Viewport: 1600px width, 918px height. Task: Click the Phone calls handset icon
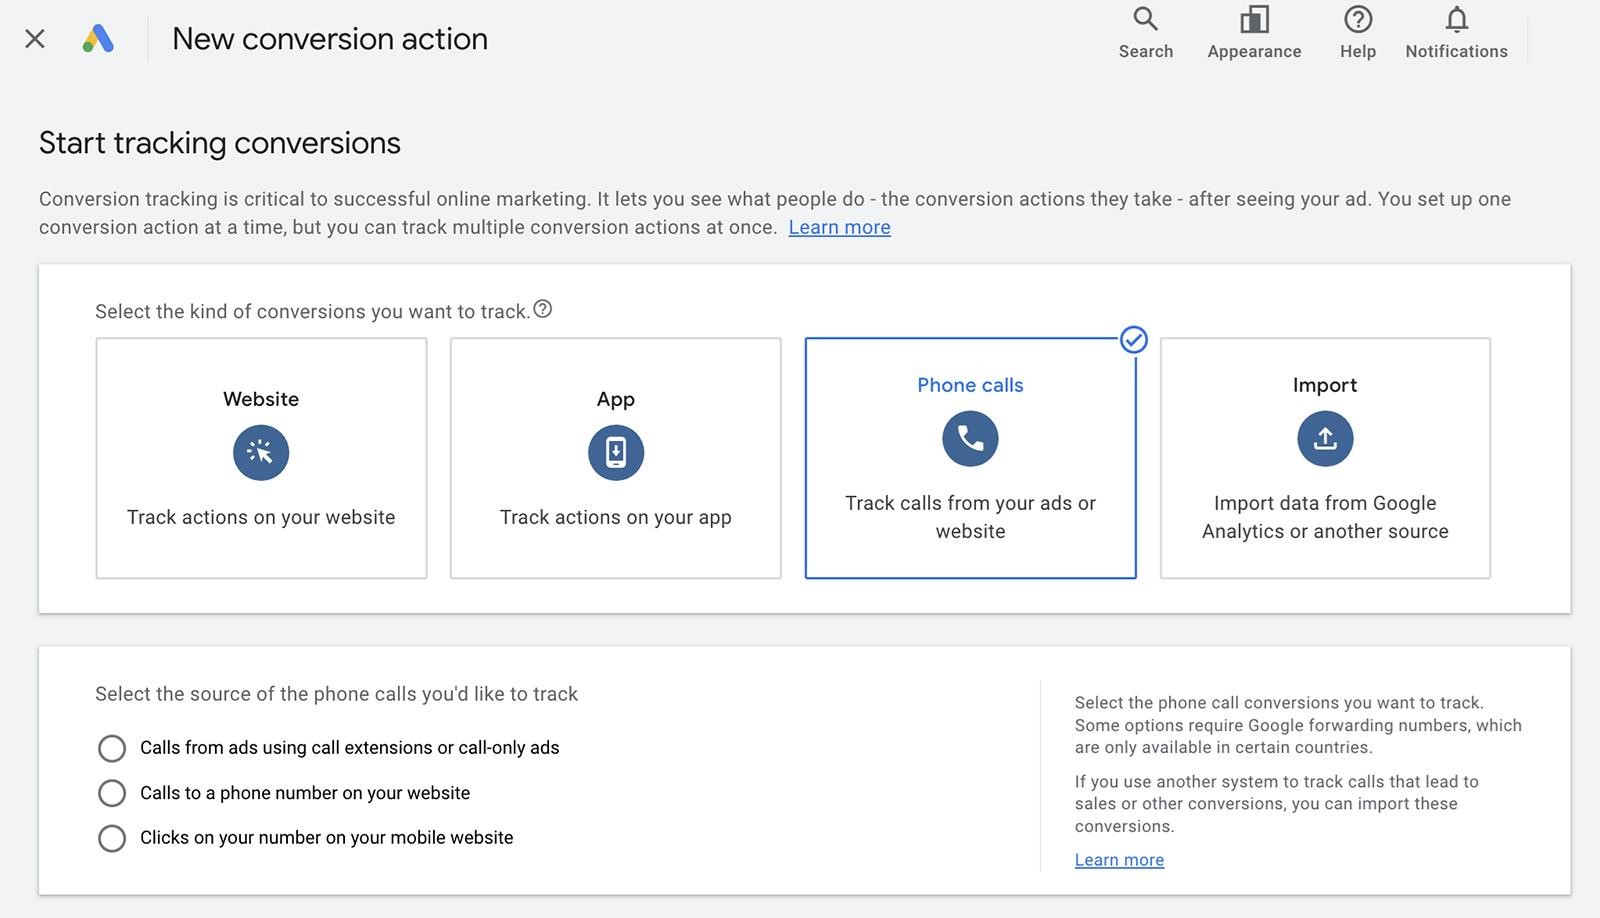970,438
